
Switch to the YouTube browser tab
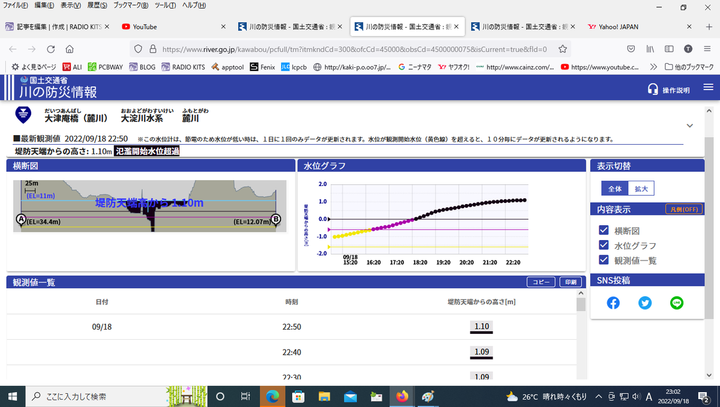[x=165, y=26]
